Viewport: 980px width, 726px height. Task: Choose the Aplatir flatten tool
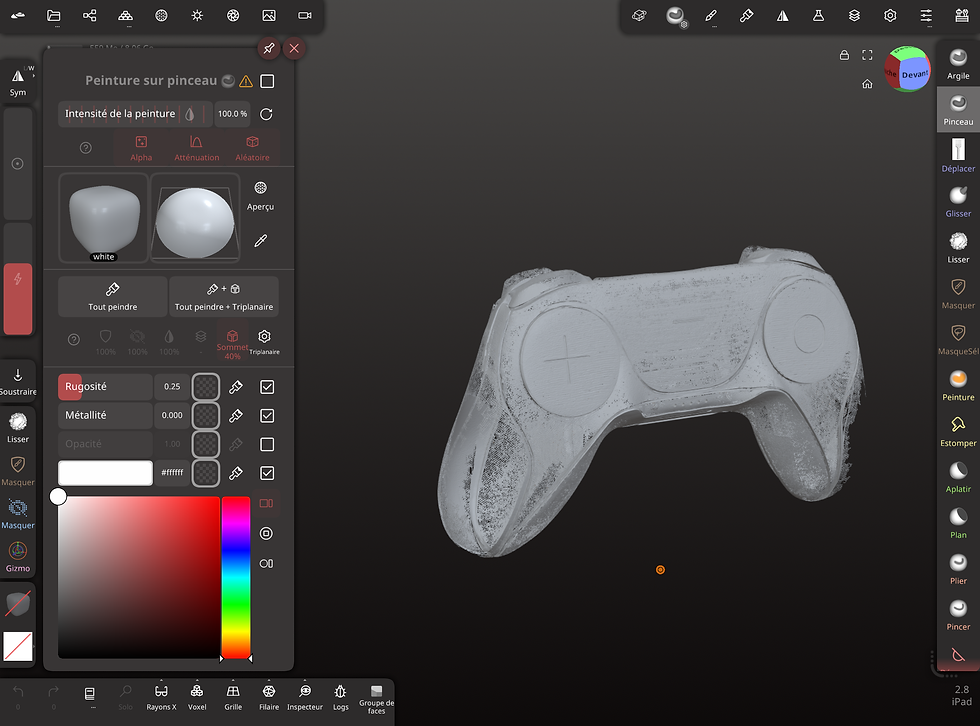click(x=958, y=477)
